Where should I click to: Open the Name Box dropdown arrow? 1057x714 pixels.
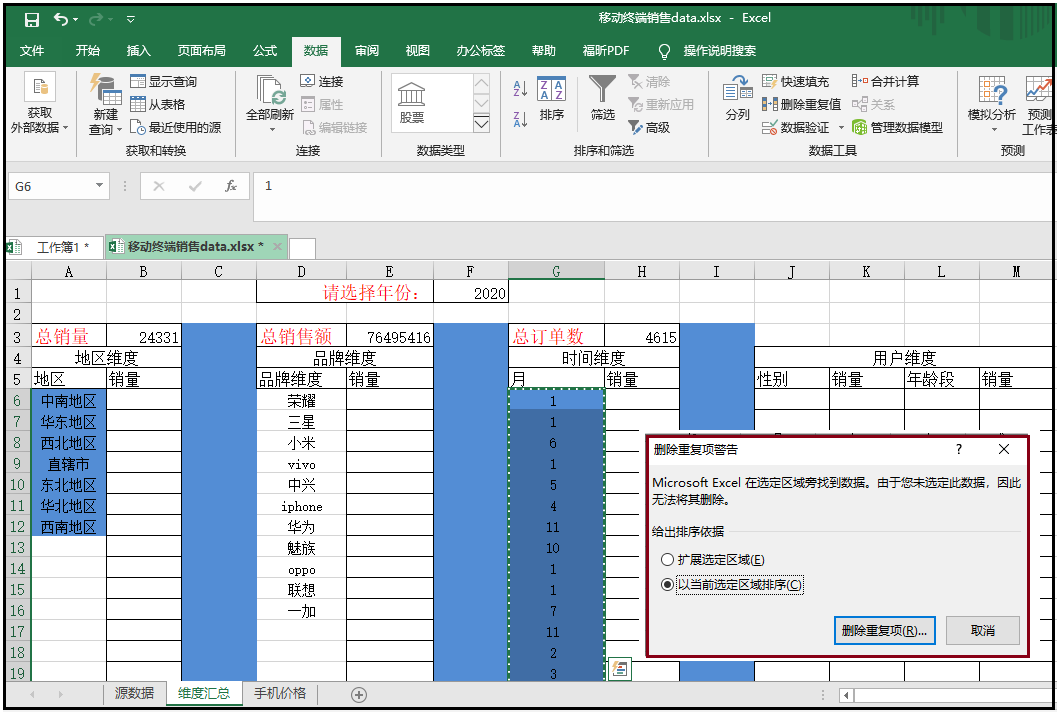point(99,186)
